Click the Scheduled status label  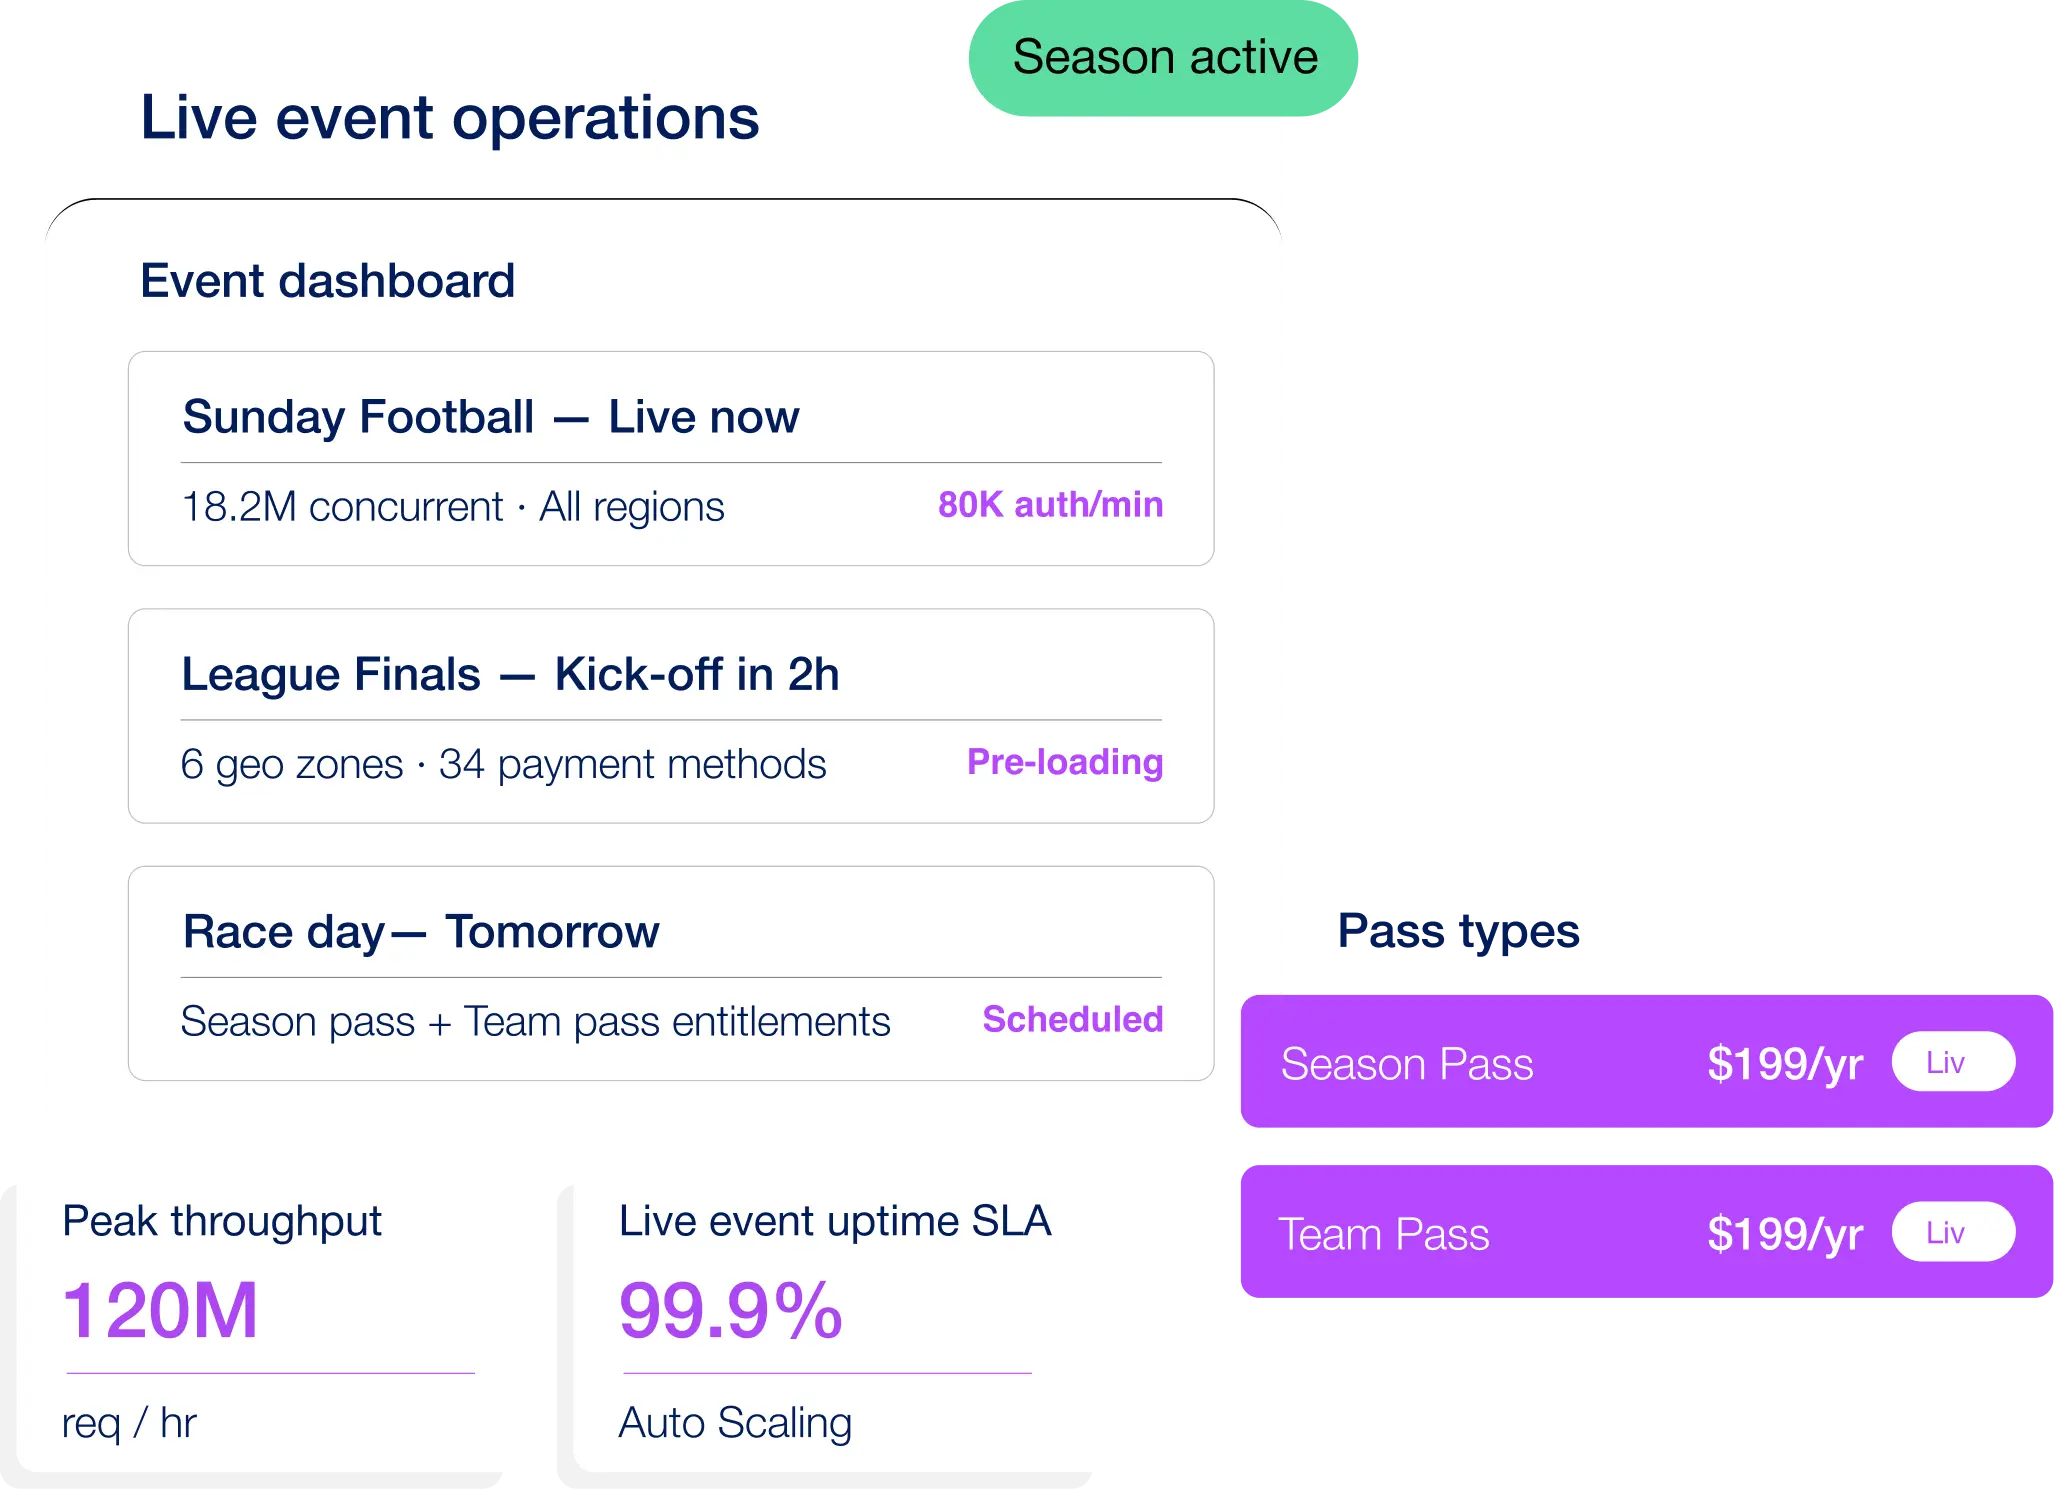tap(1073, 1019)
